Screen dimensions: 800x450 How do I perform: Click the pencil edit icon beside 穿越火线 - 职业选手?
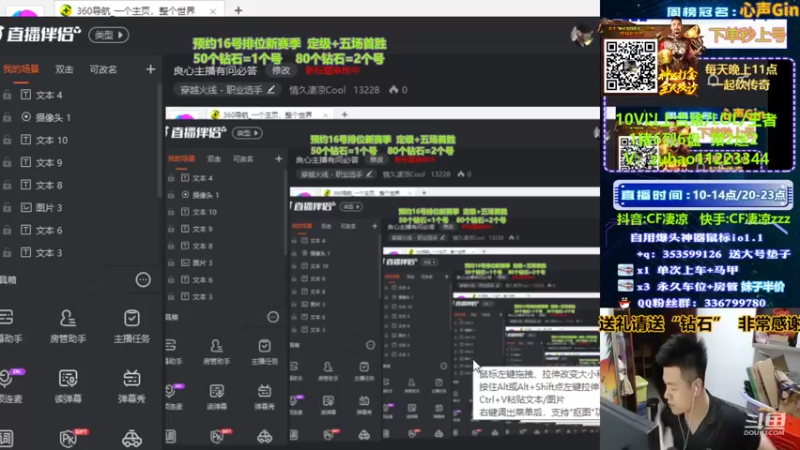coord(271,90)
